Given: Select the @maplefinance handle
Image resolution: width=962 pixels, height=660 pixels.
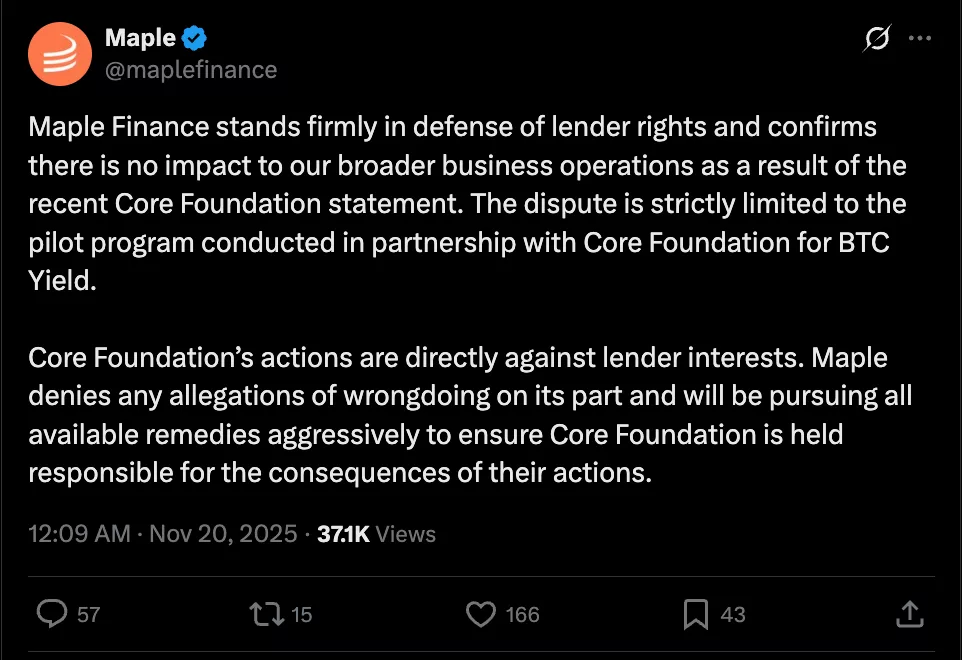Looking at the screenshot, I should 190,70.
